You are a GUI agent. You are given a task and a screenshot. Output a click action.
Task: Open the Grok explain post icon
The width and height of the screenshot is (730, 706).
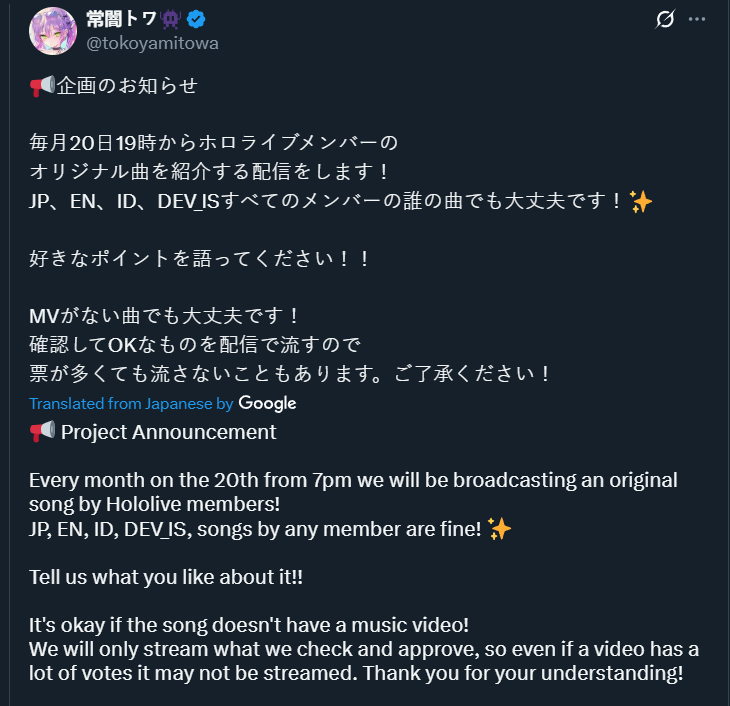[x=665, y=19]
